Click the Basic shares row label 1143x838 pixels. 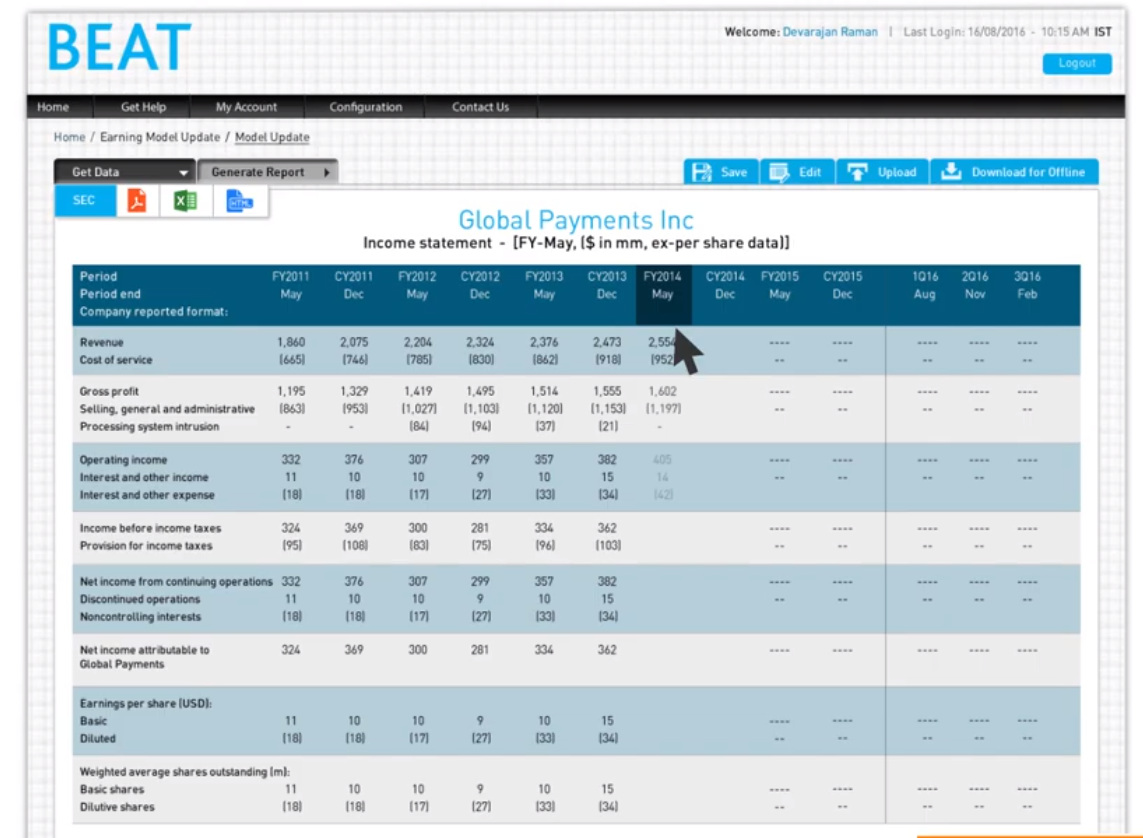[112, 790]
